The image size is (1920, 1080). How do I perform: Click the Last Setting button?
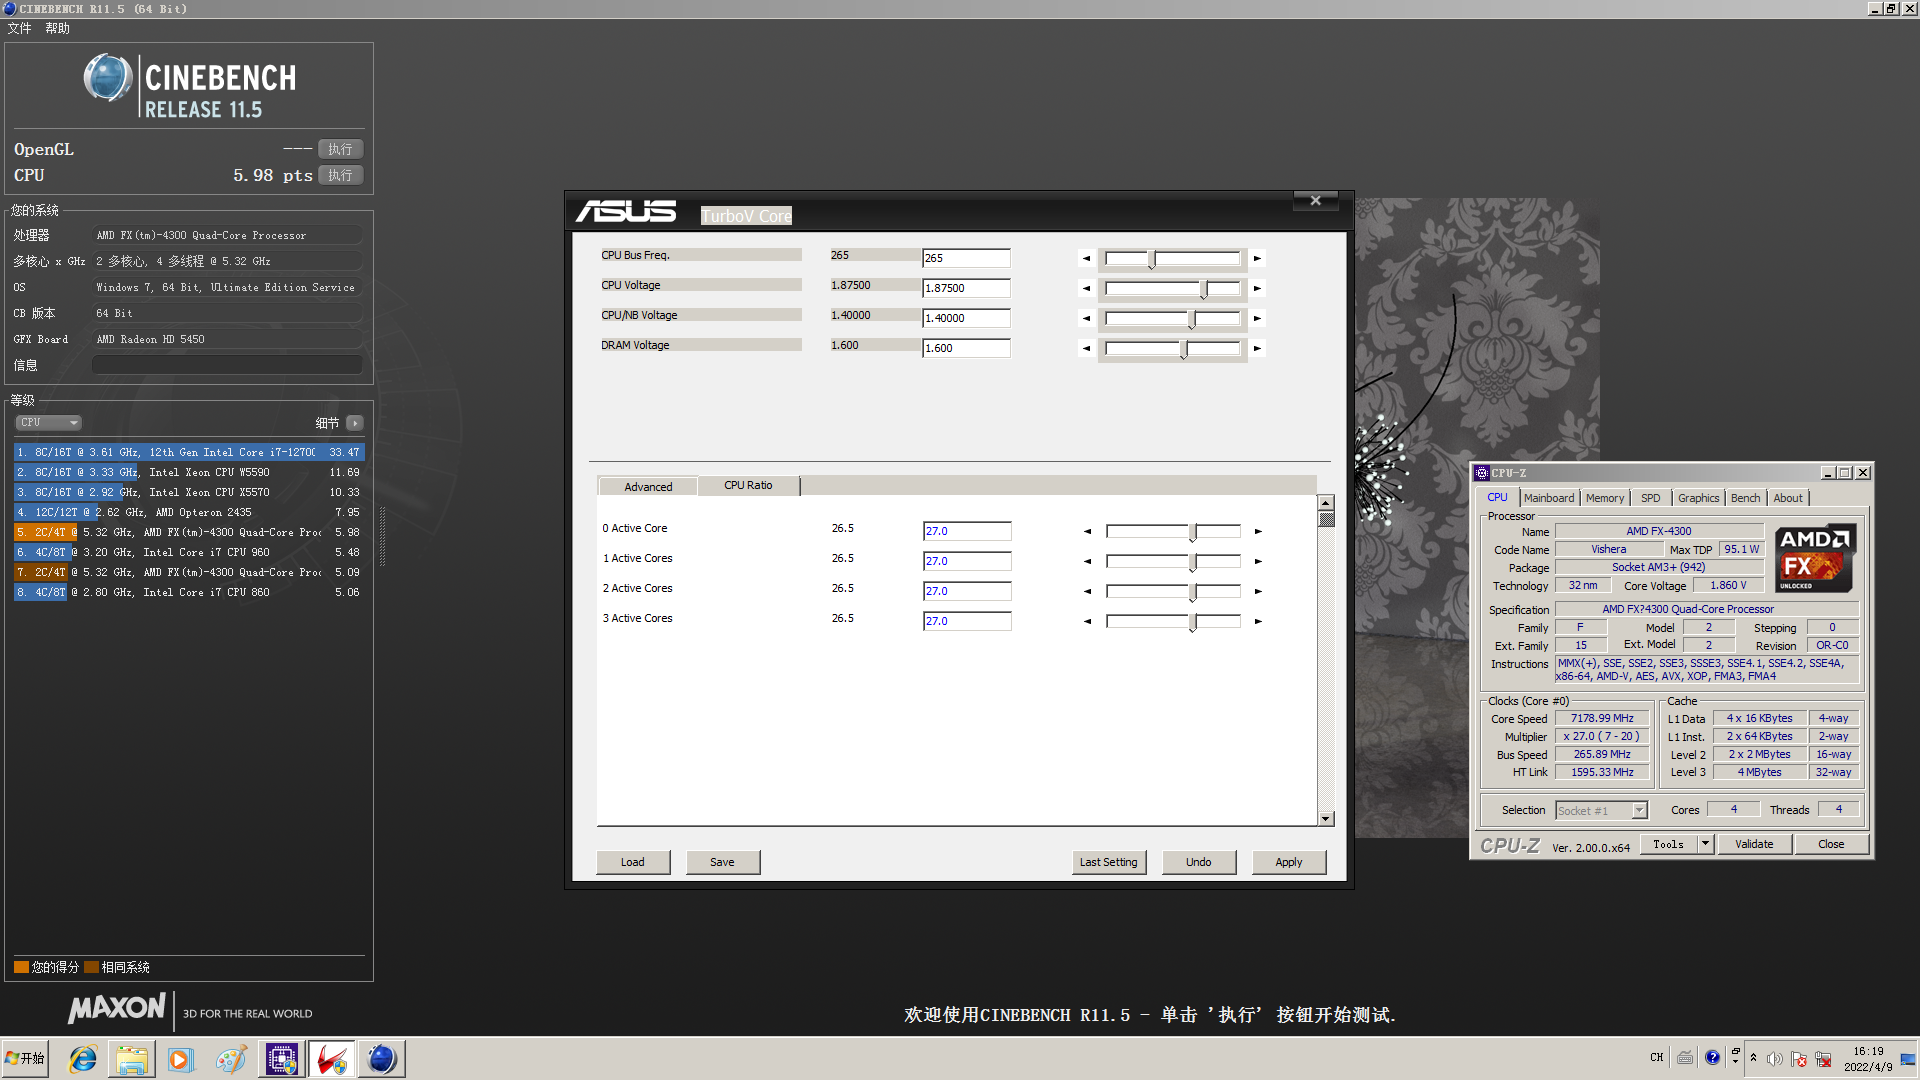1109,862
